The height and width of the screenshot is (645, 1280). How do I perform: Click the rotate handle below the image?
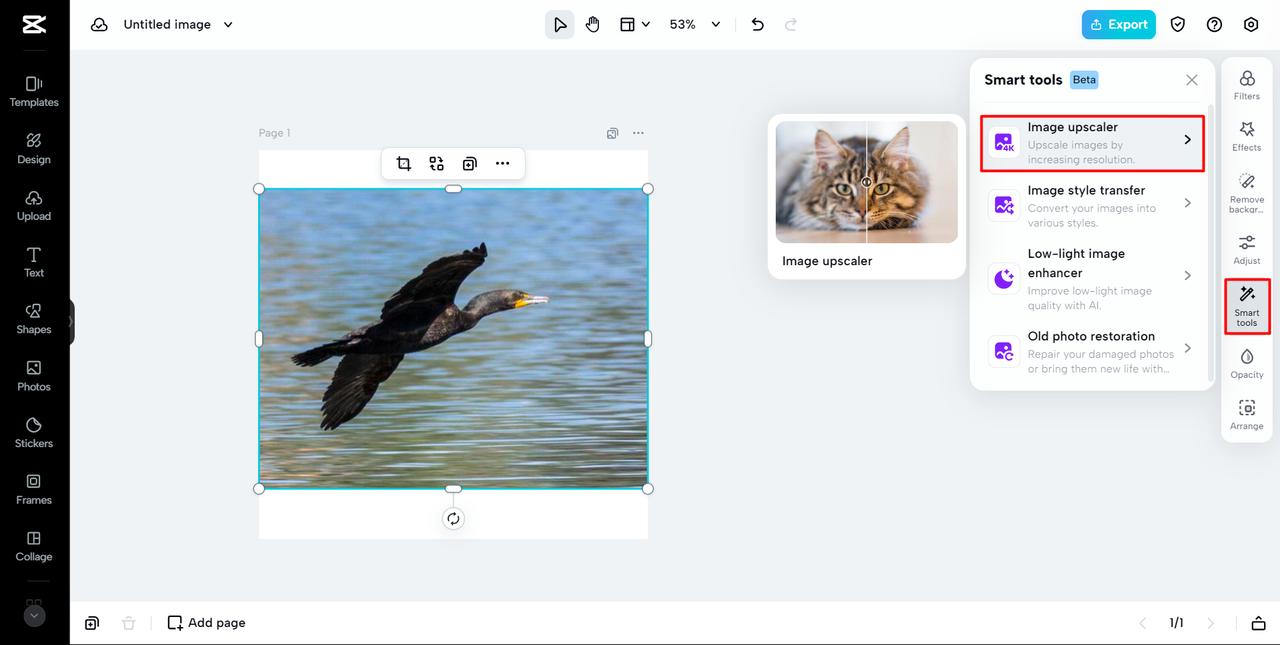click(453, 519)
